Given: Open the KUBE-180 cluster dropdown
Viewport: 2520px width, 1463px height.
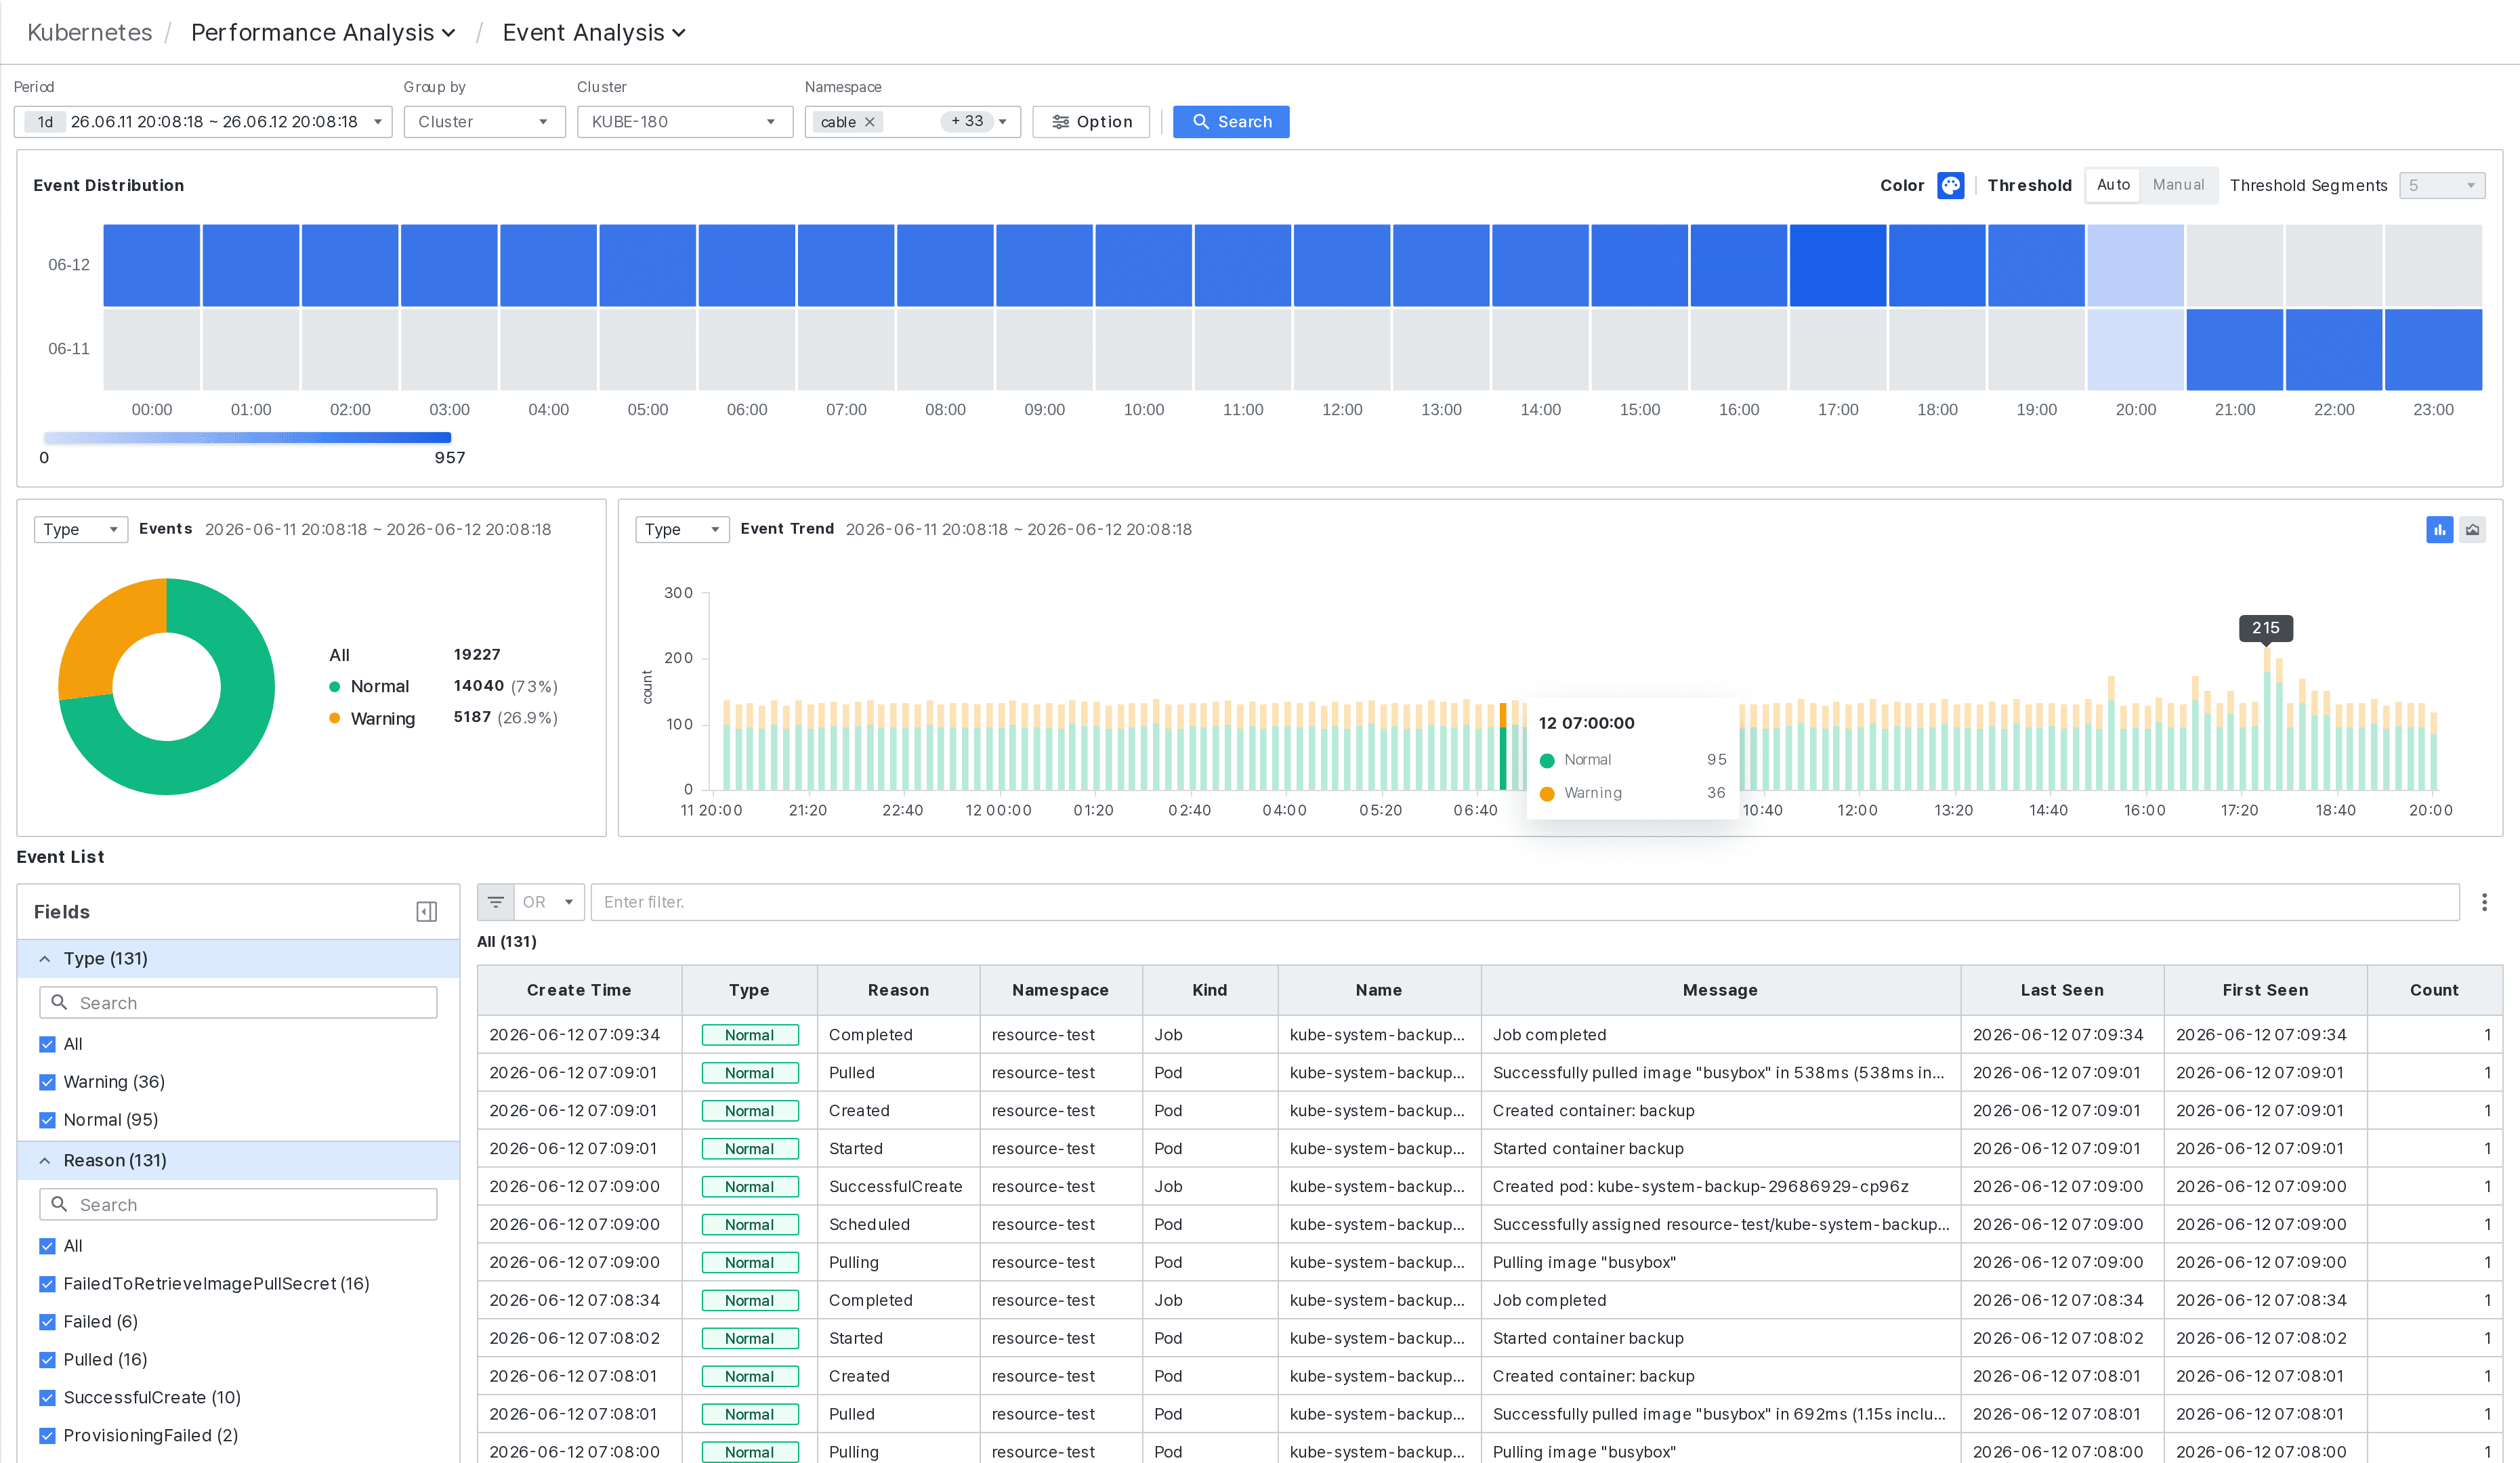Looking at the screenshot, I should 684,122.
